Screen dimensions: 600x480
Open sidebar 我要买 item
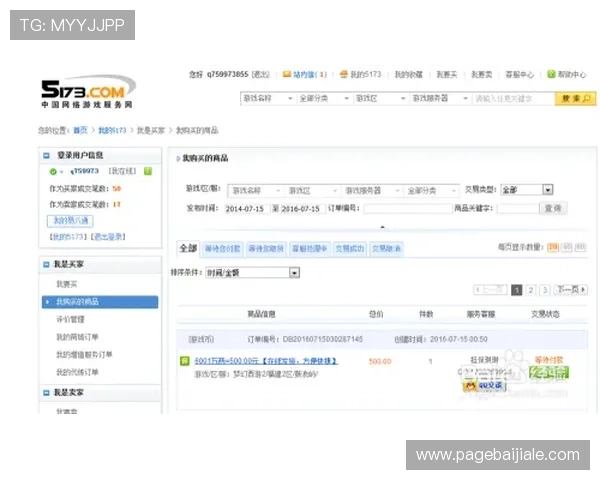point(67,284)
